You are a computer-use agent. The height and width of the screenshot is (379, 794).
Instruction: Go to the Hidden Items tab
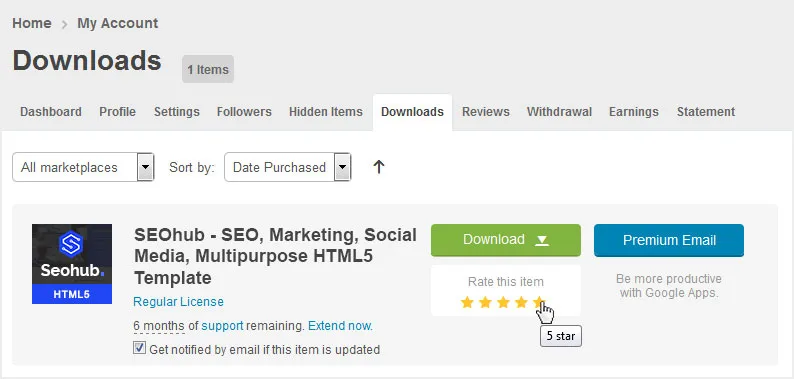click(x=326, y=111)
